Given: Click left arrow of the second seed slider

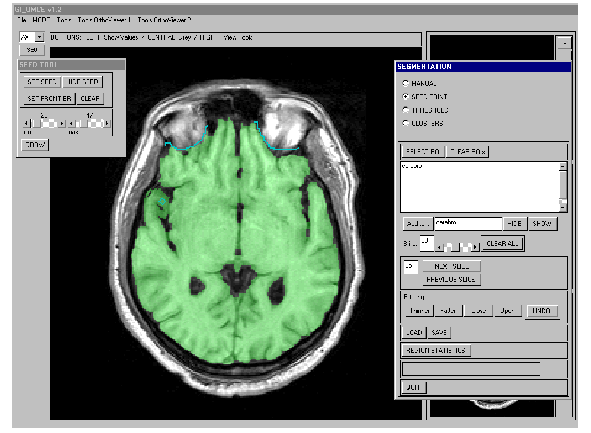Looking at the screenshot, I should (71, 123).
